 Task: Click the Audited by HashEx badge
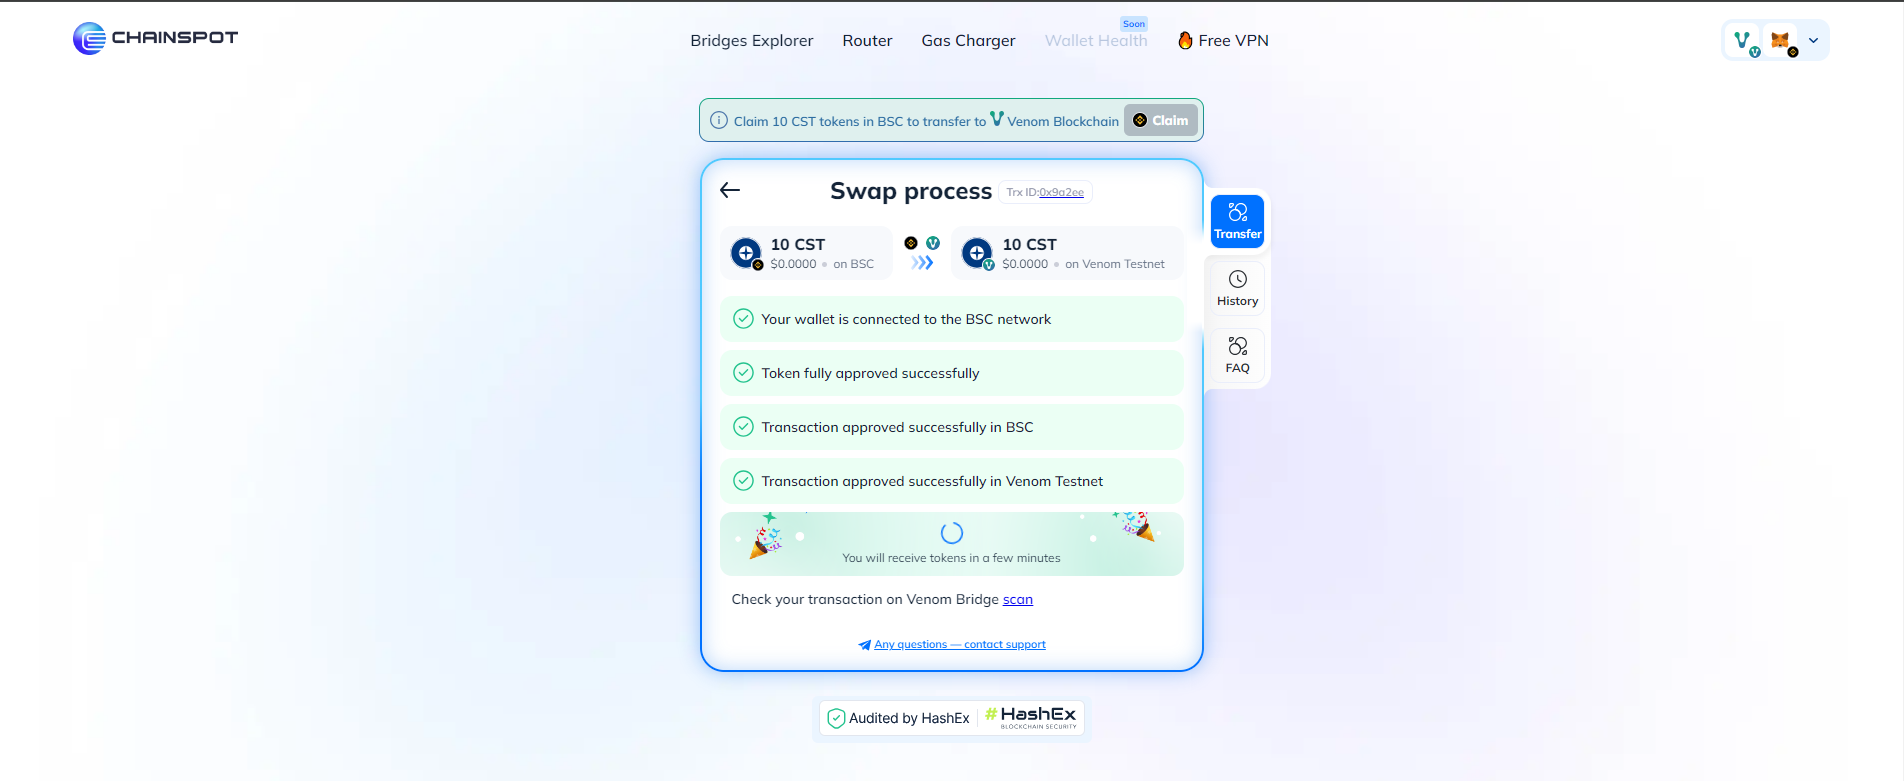[952, 718]
